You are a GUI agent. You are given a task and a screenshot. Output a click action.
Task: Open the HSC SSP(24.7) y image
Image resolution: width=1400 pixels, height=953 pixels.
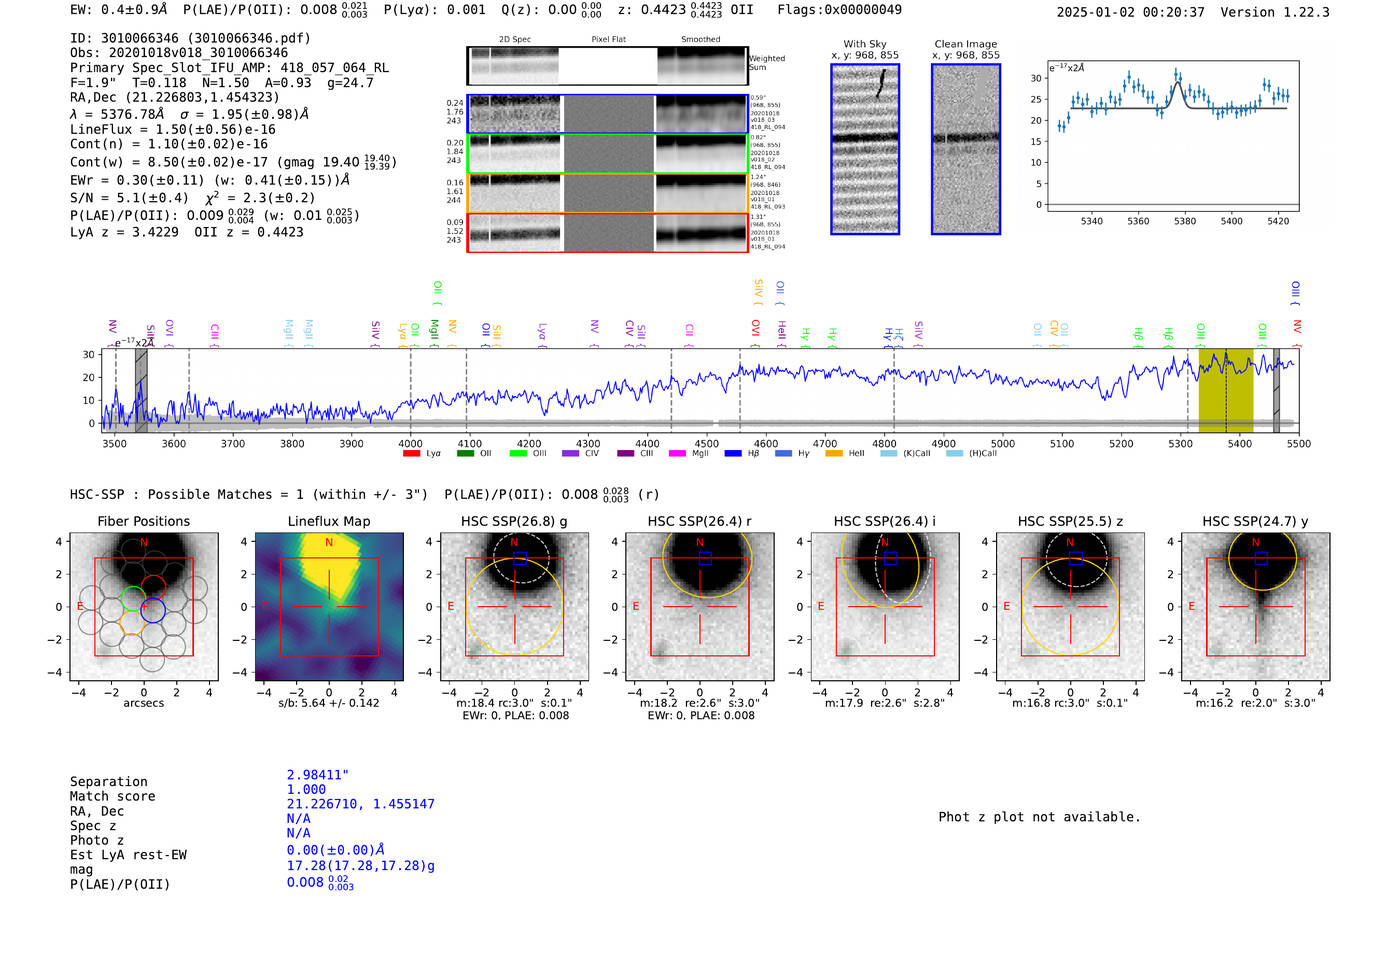(x=1256, y=606)
